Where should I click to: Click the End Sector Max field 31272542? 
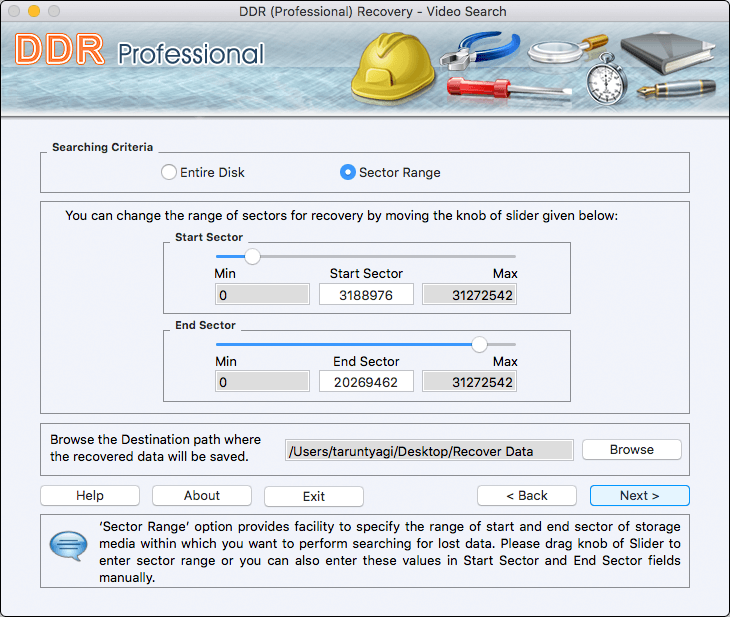point(469,382)
